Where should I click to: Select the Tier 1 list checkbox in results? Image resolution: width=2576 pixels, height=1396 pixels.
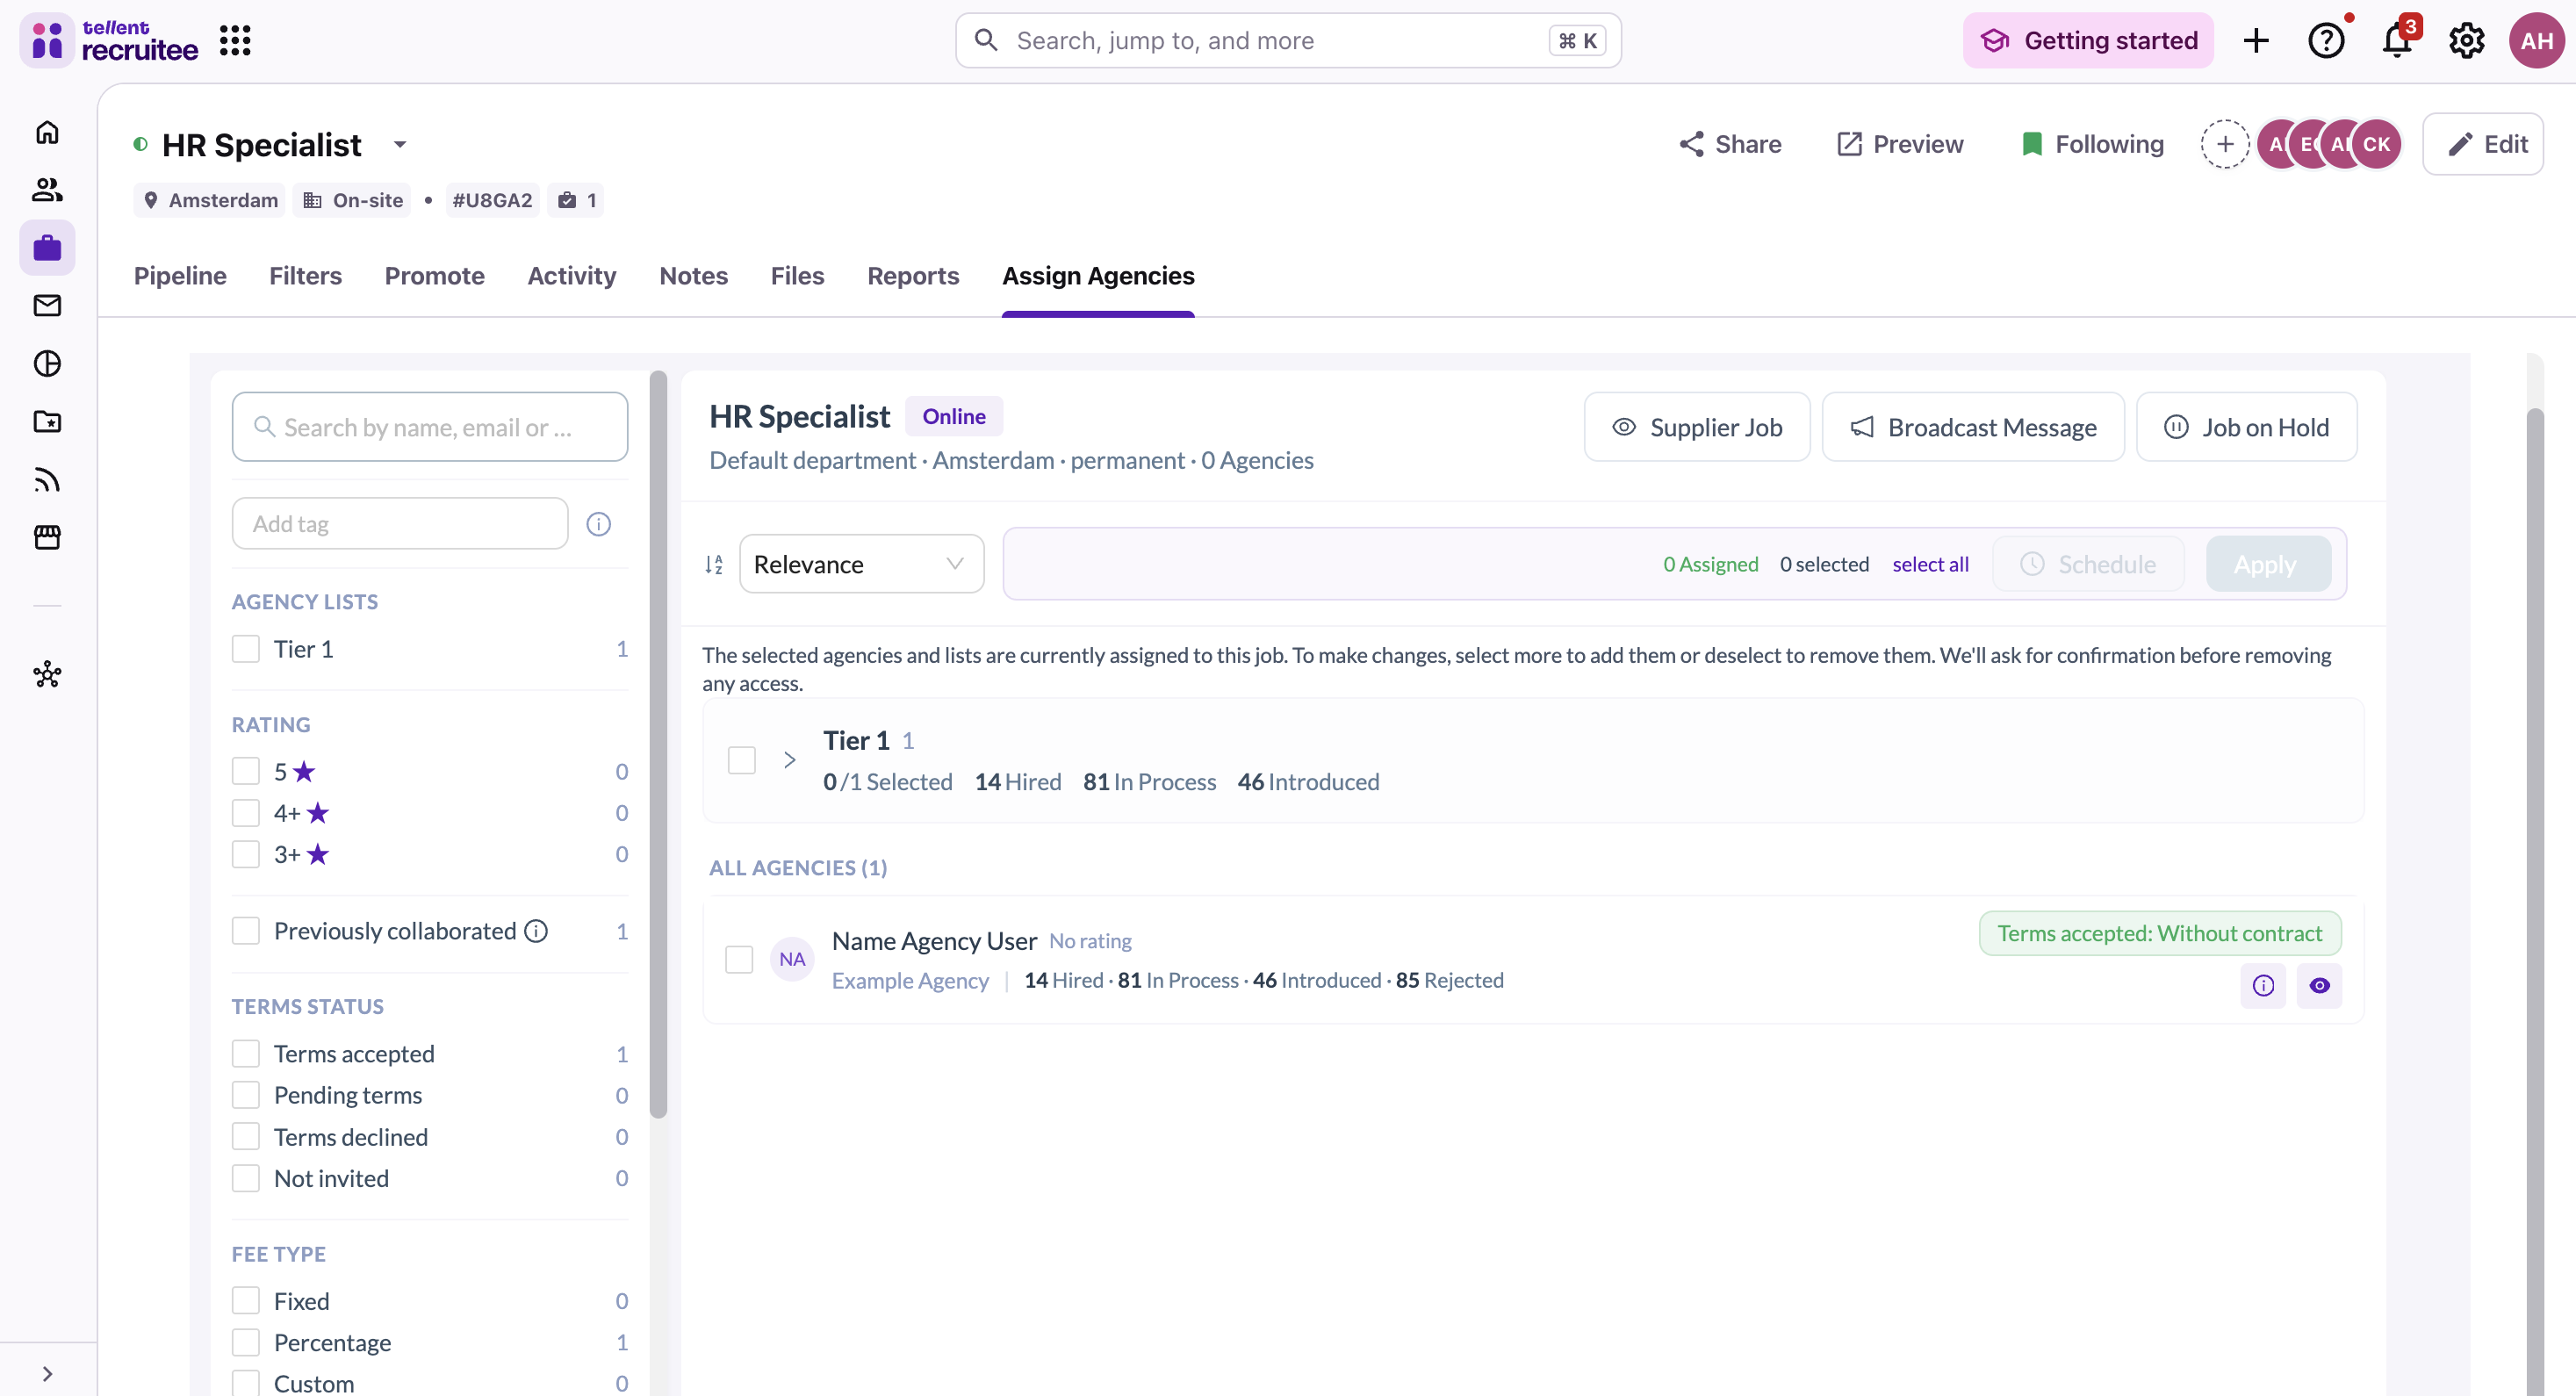[742, 760]
